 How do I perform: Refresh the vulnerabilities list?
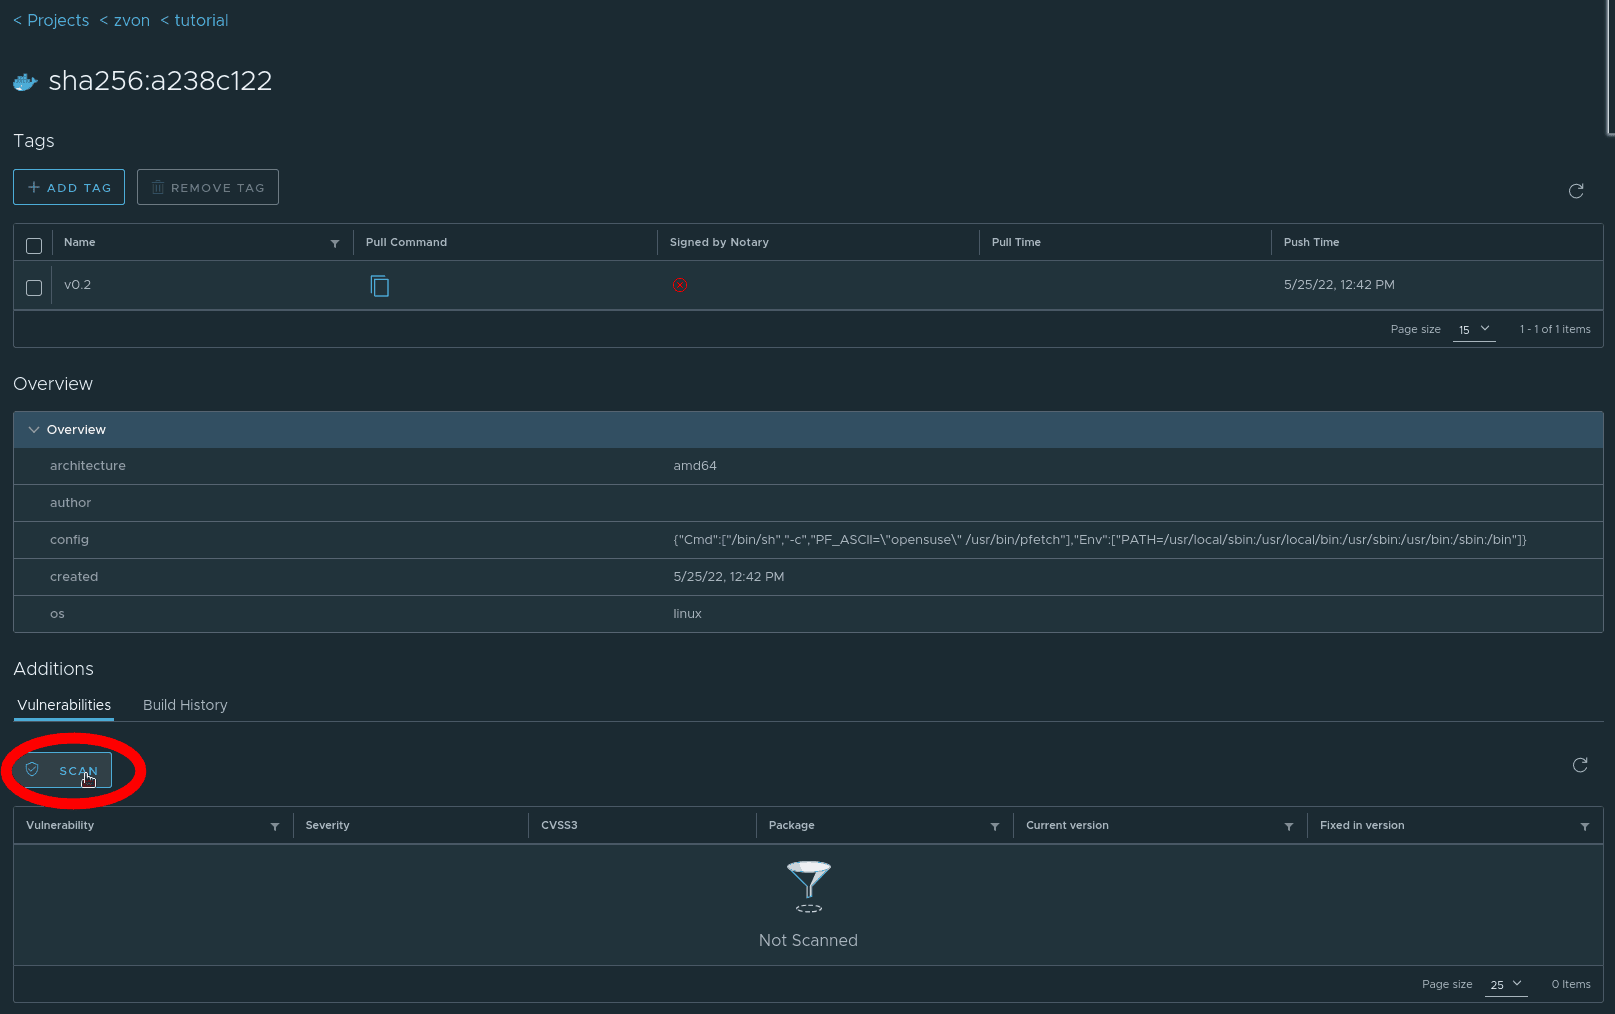tap(1580, 765)
